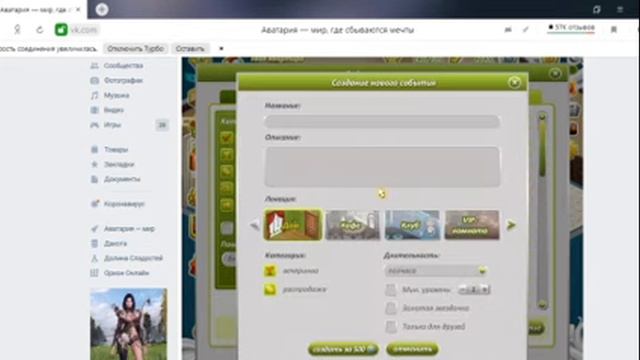The image size is (640, 360).
Task: Select the Кафе location thumbnail
Action: pos(353,225)
